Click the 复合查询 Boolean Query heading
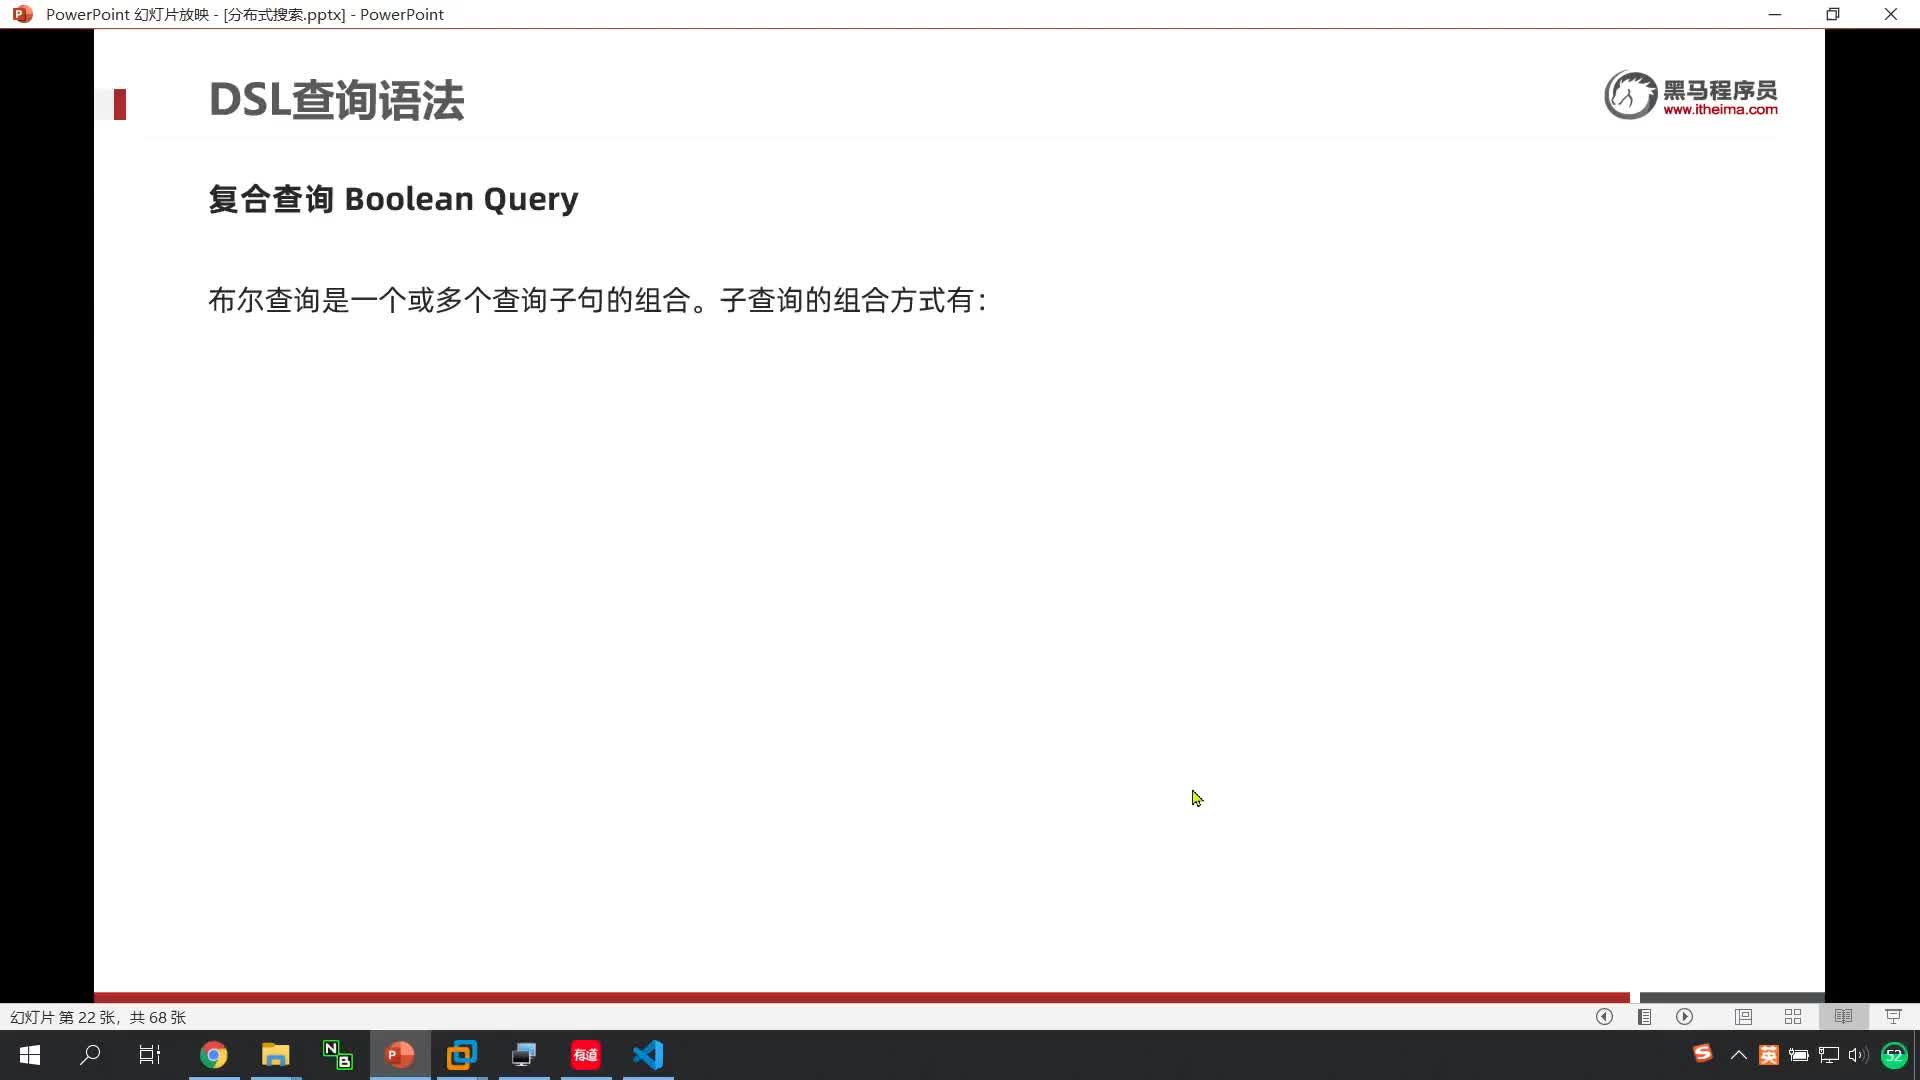The height and width of the screenshot is (1080, 1920). (x=393, y=199)
